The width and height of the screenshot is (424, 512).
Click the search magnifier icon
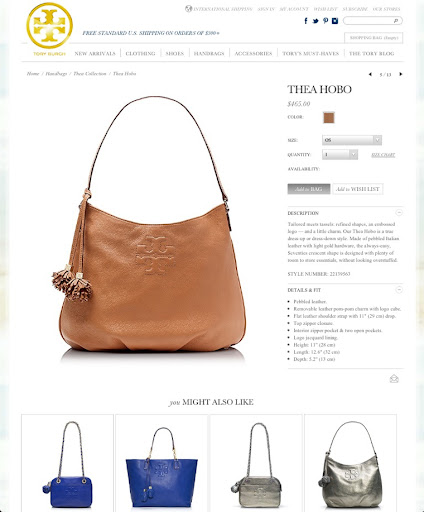(x=396, y=21)
